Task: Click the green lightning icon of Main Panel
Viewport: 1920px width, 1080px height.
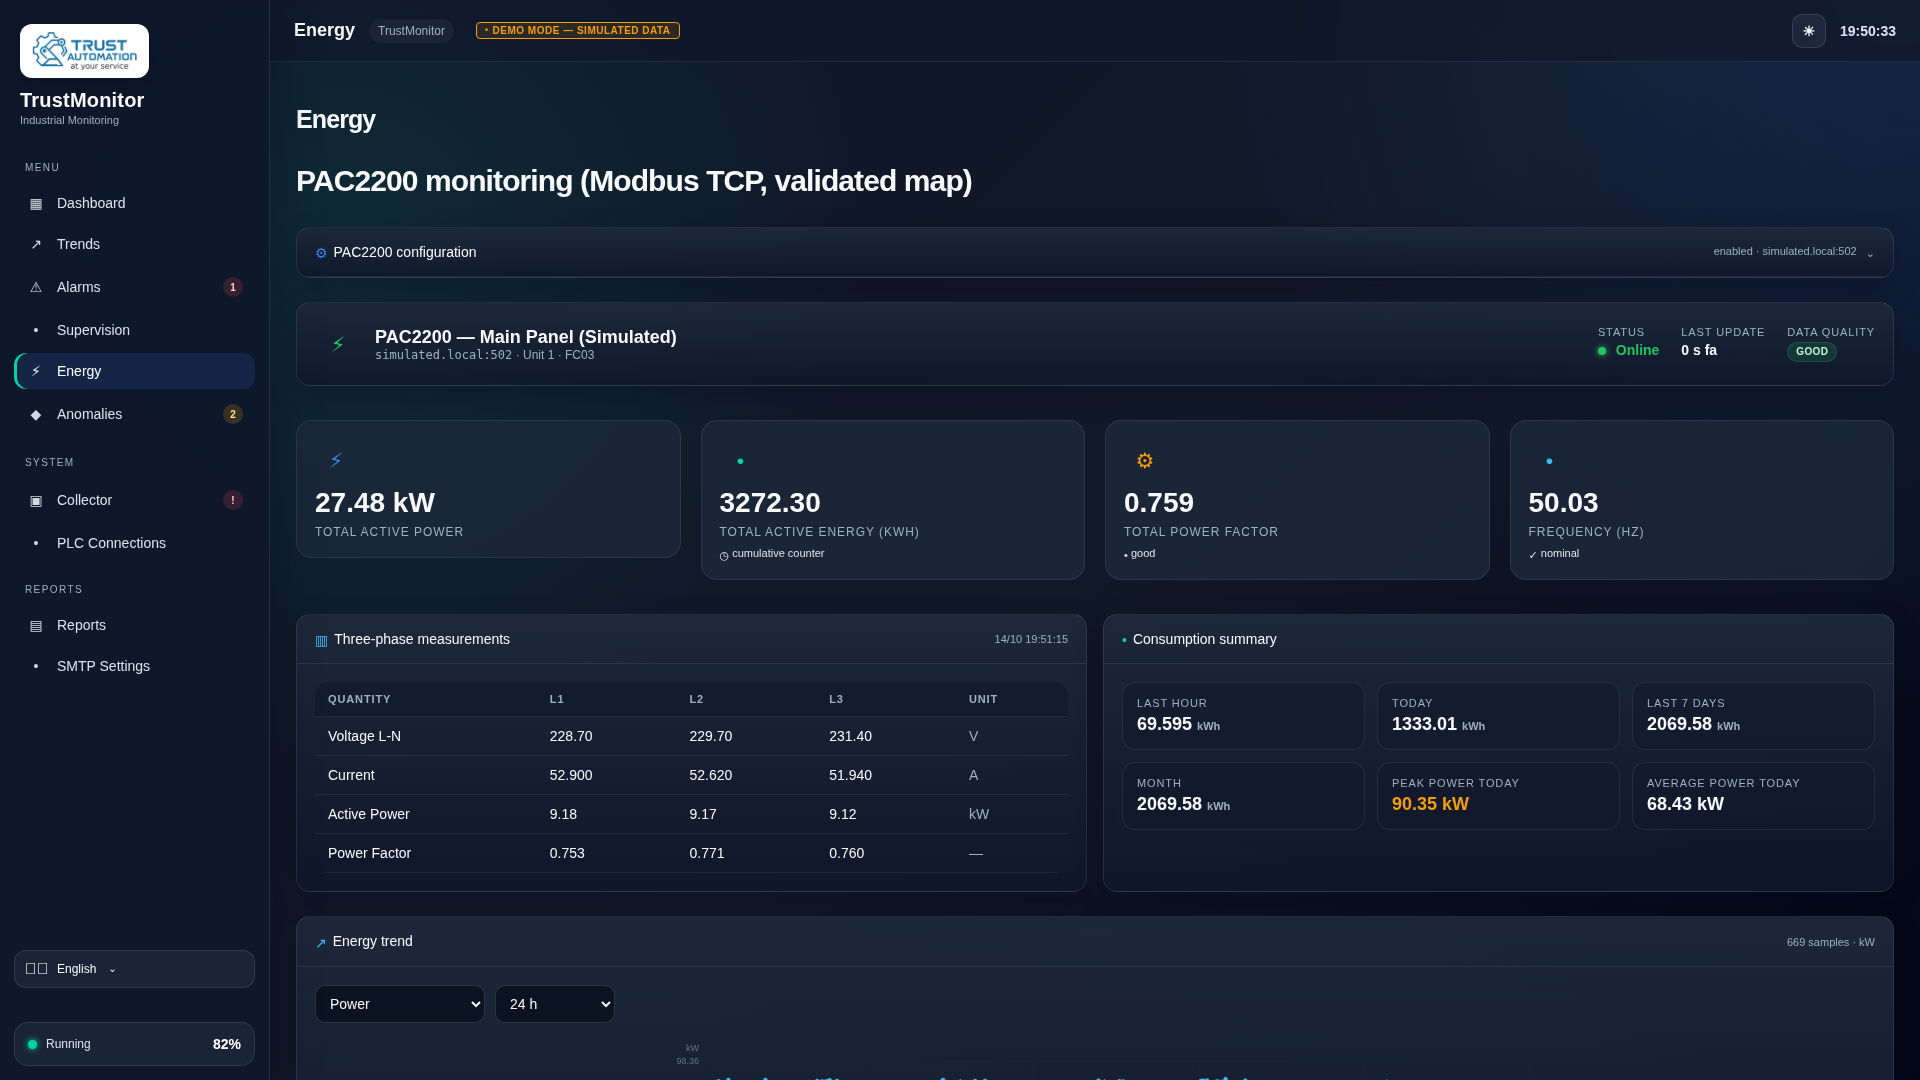Action: (x=338, y=344)
